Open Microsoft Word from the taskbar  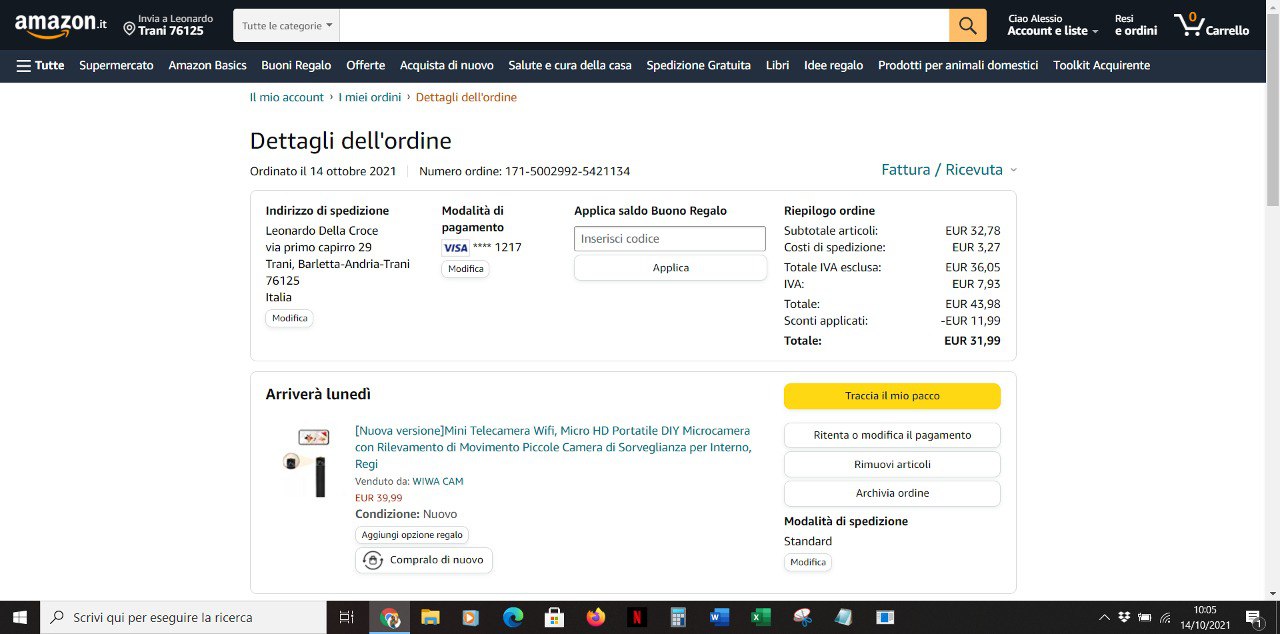pos(719,617)
